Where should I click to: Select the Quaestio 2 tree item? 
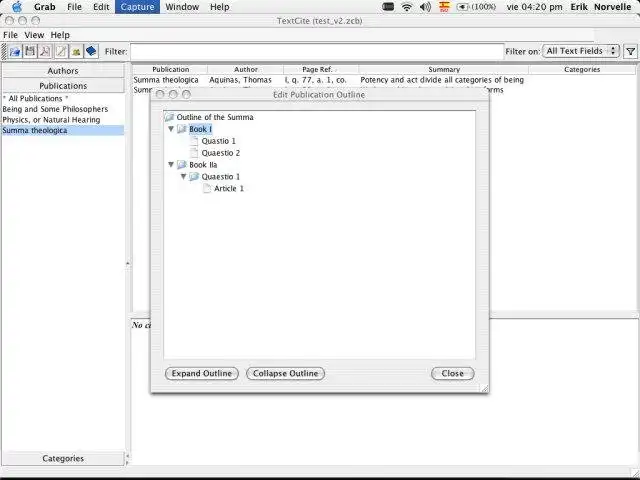(221, 153)
